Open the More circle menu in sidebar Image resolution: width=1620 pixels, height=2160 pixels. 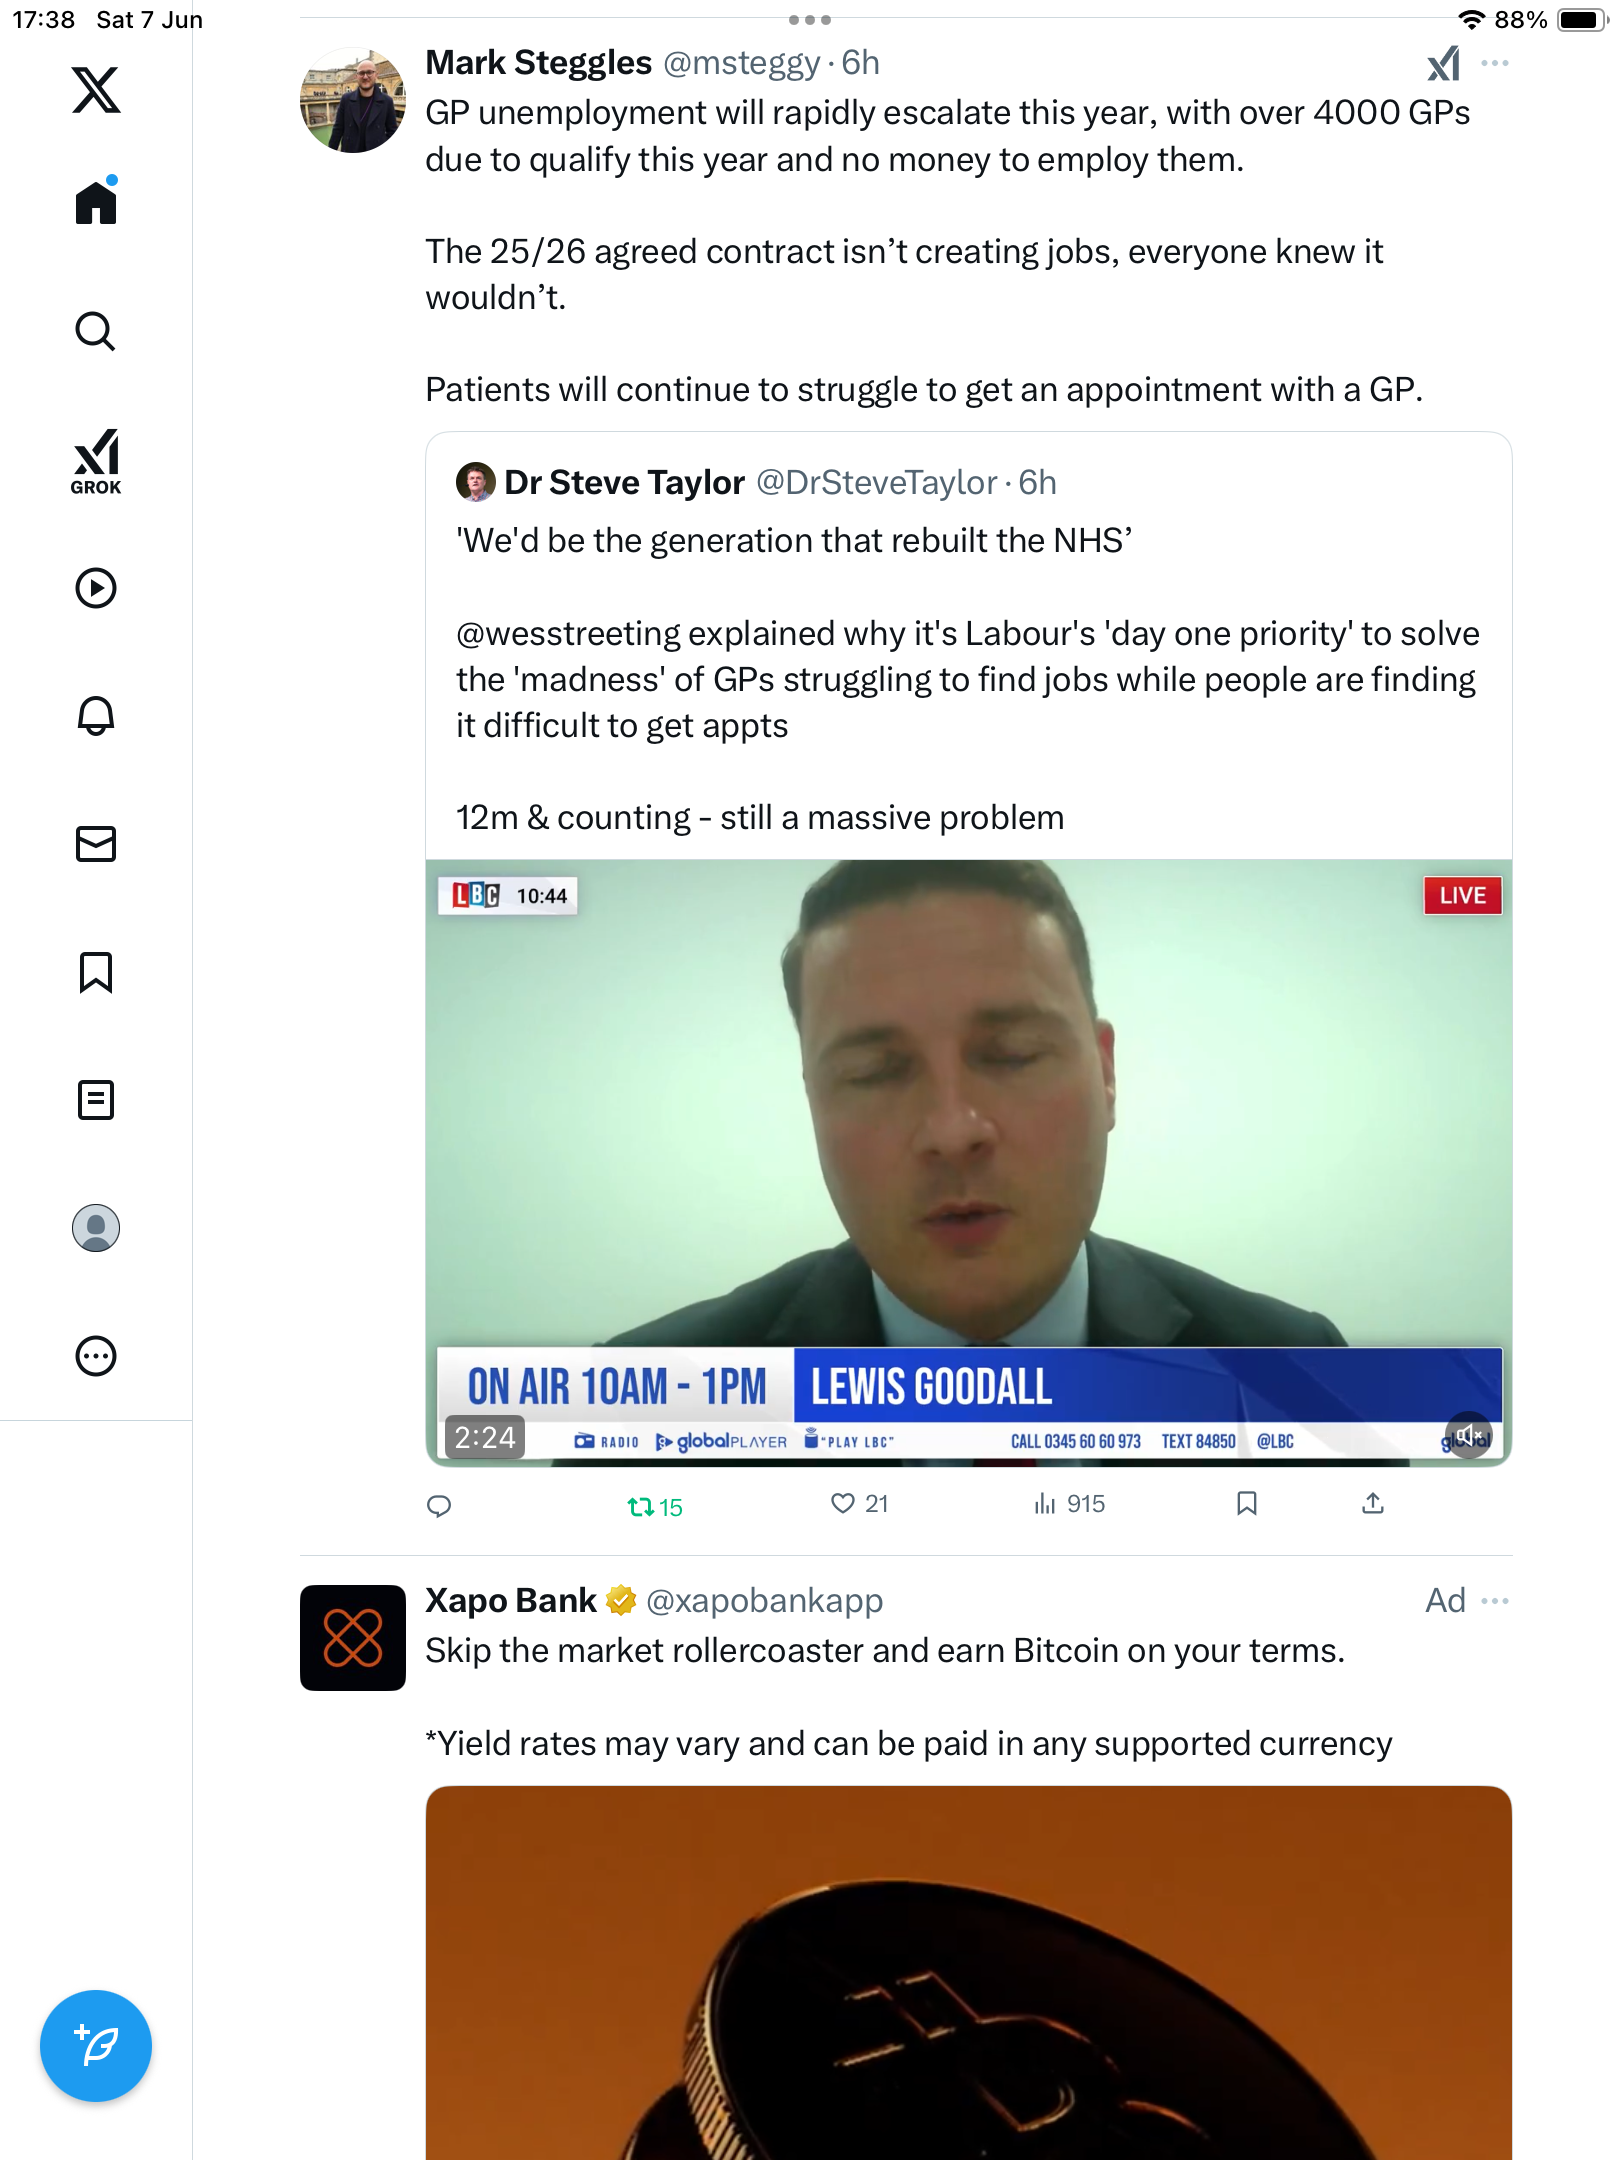click(96, 1356)
